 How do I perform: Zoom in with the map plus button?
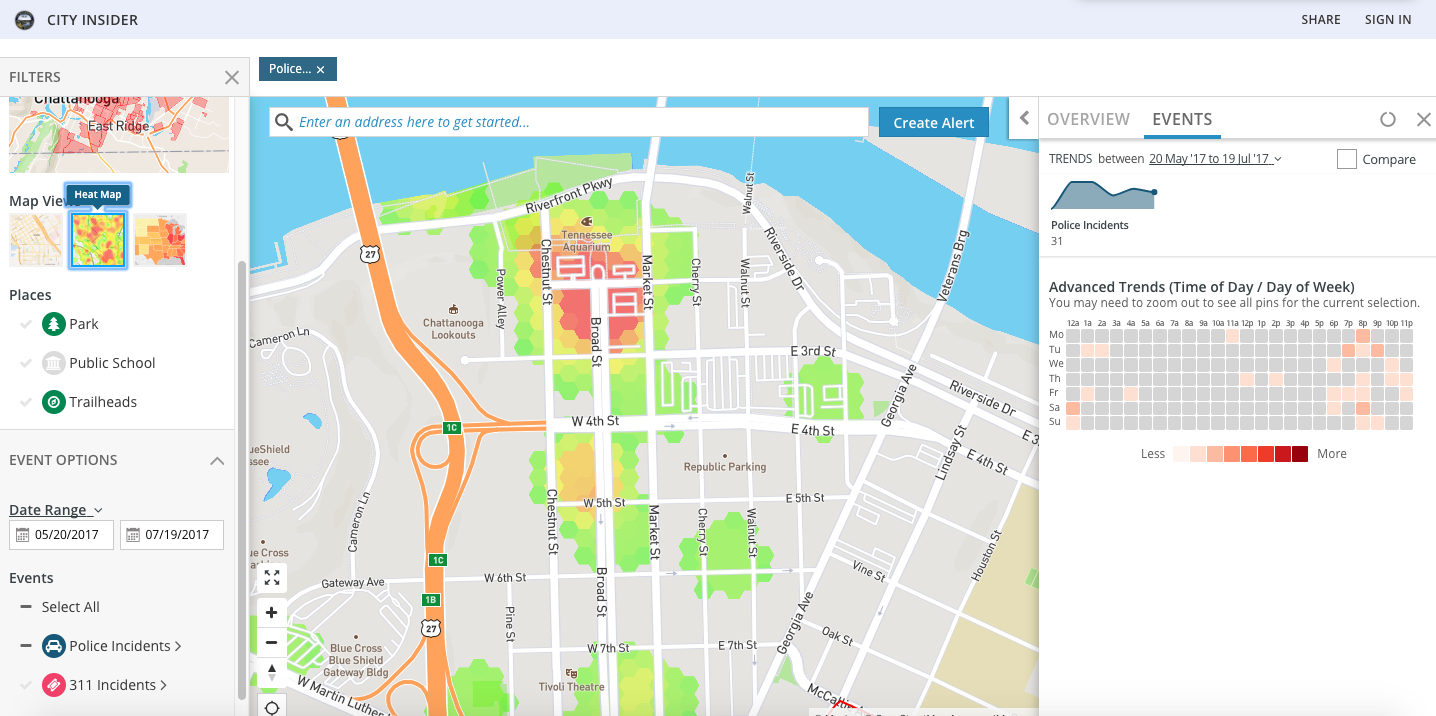pos(271,612)
